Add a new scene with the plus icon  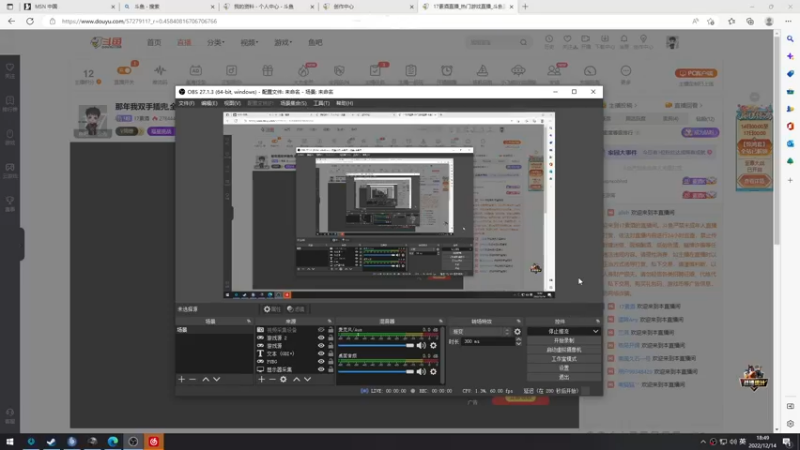(x=181, y=379)
